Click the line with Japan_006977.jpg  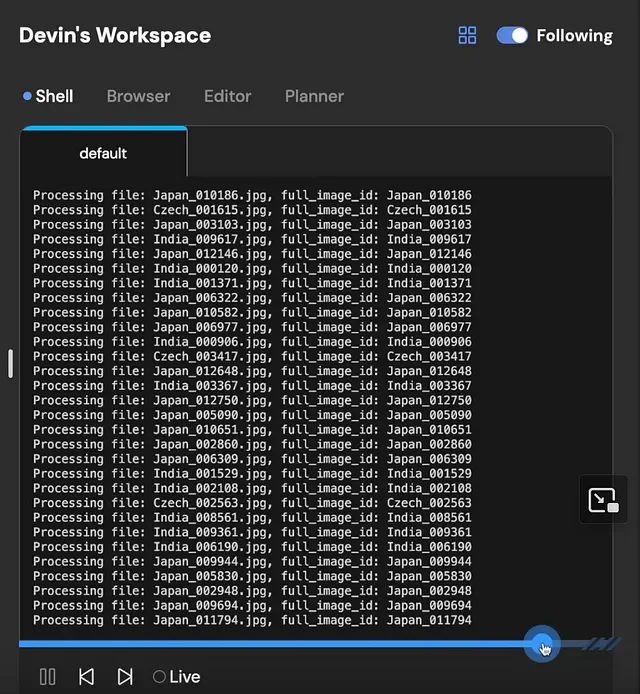point(252,327)
